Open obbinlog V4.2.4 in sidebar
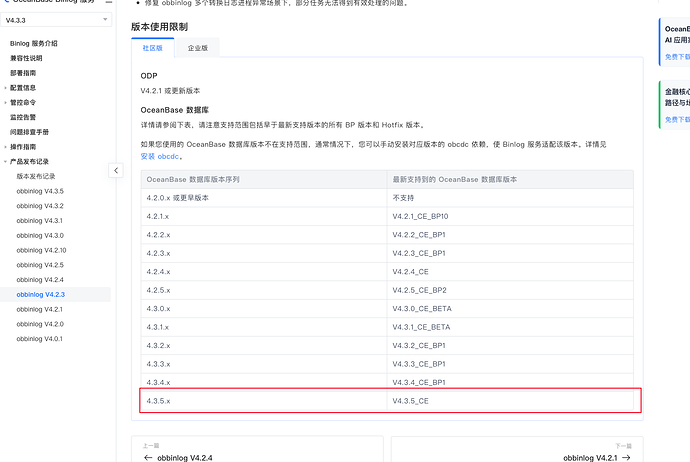 coord(40,279)
